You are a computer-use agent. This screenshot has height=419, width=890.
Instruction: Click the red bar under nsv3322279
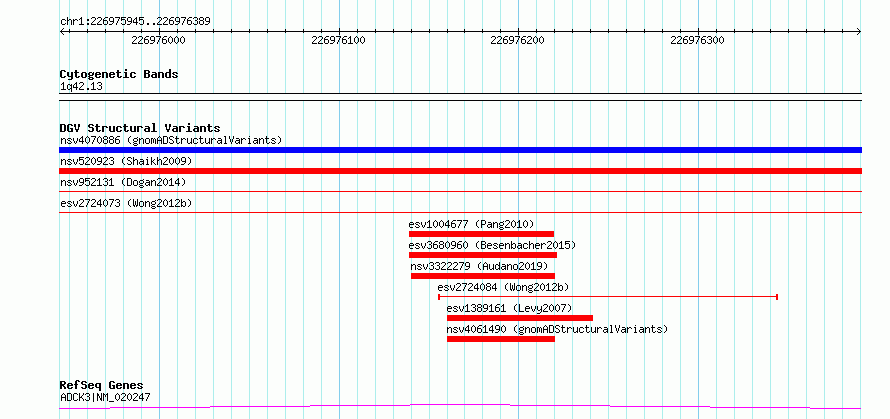point(482,276)
